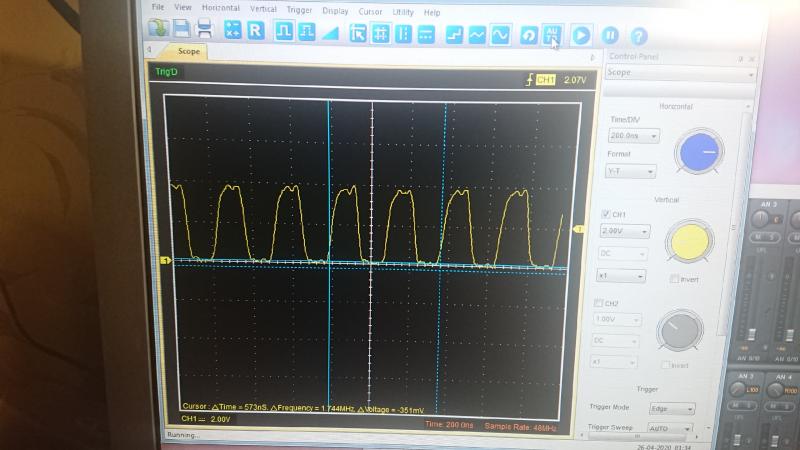Click the Auto set toolbar icon
Screen dimensions: 800x450
click(x=552, y=35)
